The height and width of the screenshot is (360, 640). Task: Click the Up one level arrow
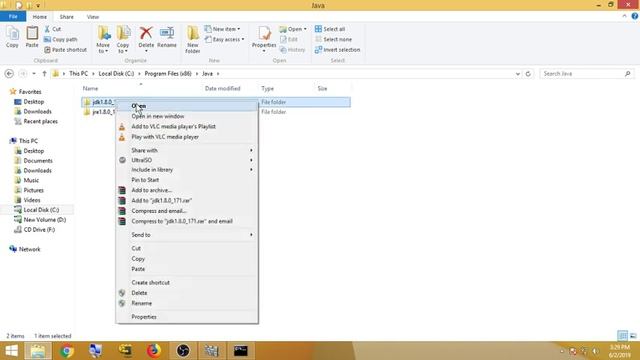(44, 74)
